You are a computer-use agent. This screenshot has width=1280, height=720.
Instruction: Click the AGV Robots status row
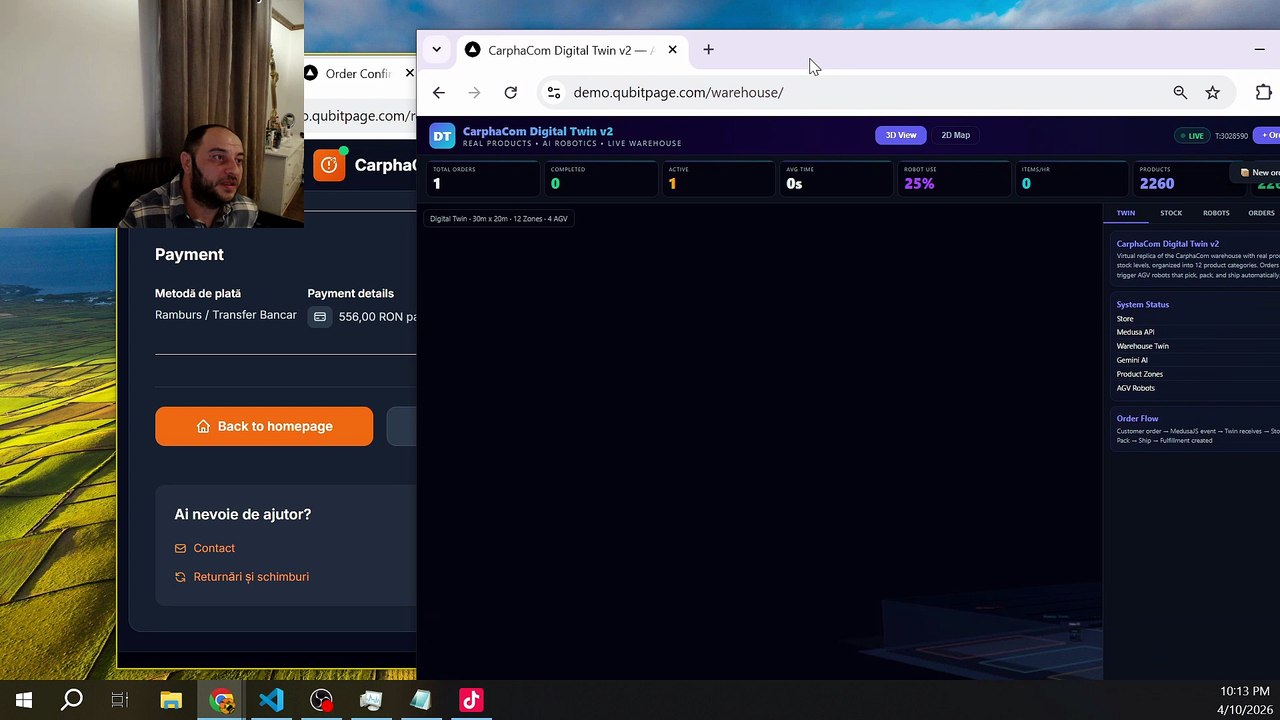(x=1197, y=388)
